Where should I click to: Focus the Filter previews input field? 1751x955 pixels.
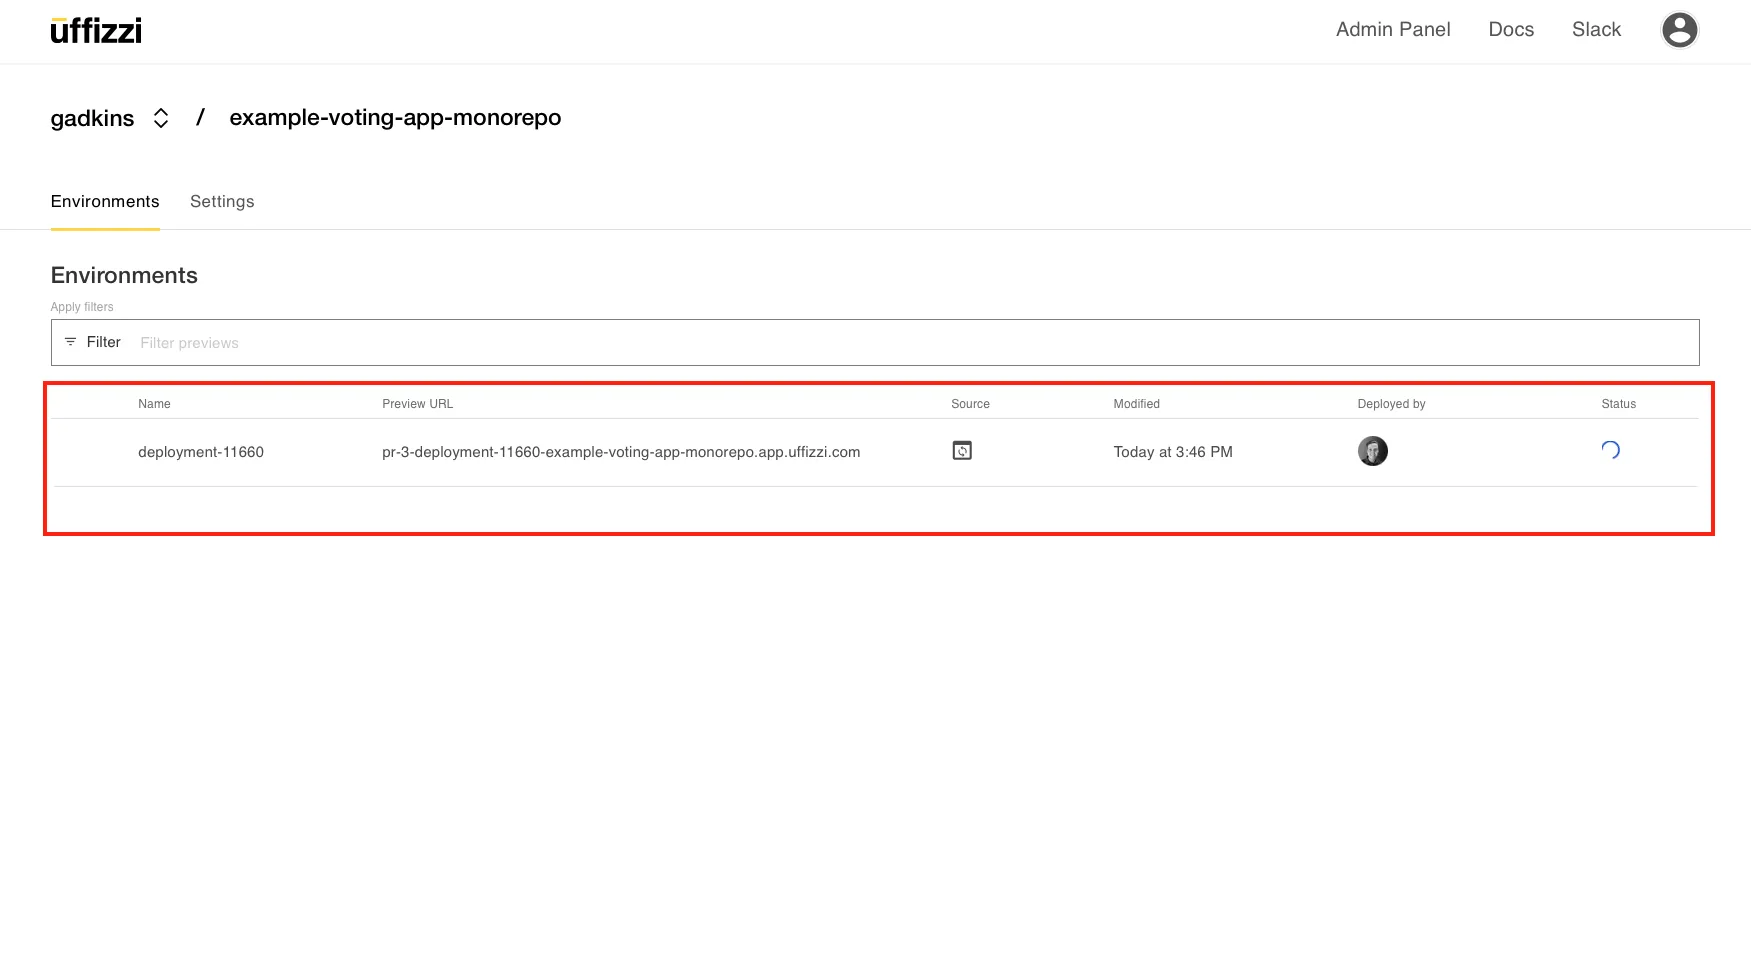pos(900,343)
